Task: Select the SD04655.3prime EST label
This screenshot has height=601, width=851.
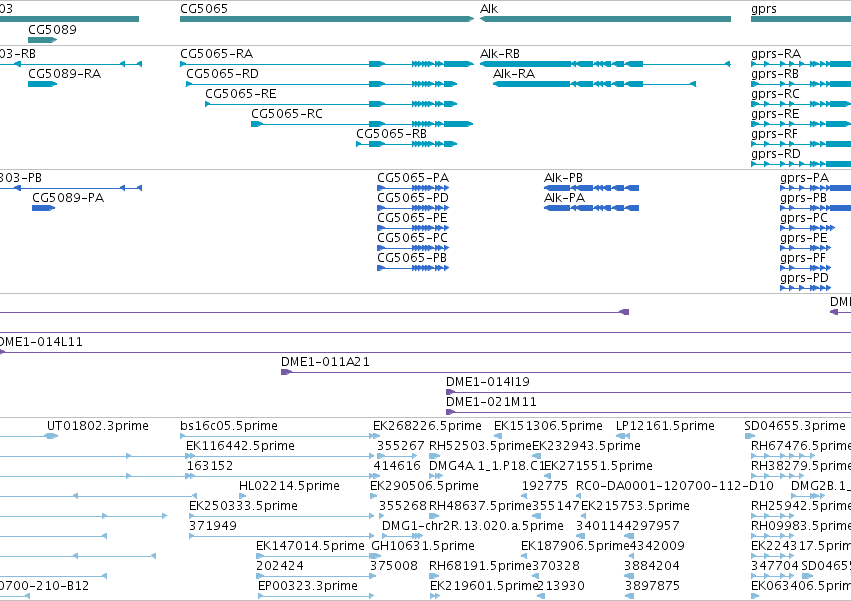Action: point(795,426)
